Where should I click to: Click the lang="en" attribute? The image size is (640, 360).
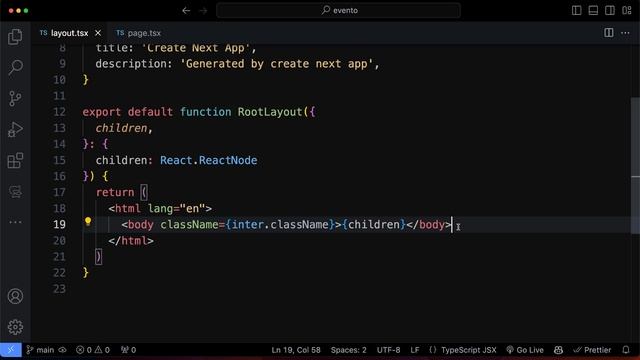(x=176, y=209)
